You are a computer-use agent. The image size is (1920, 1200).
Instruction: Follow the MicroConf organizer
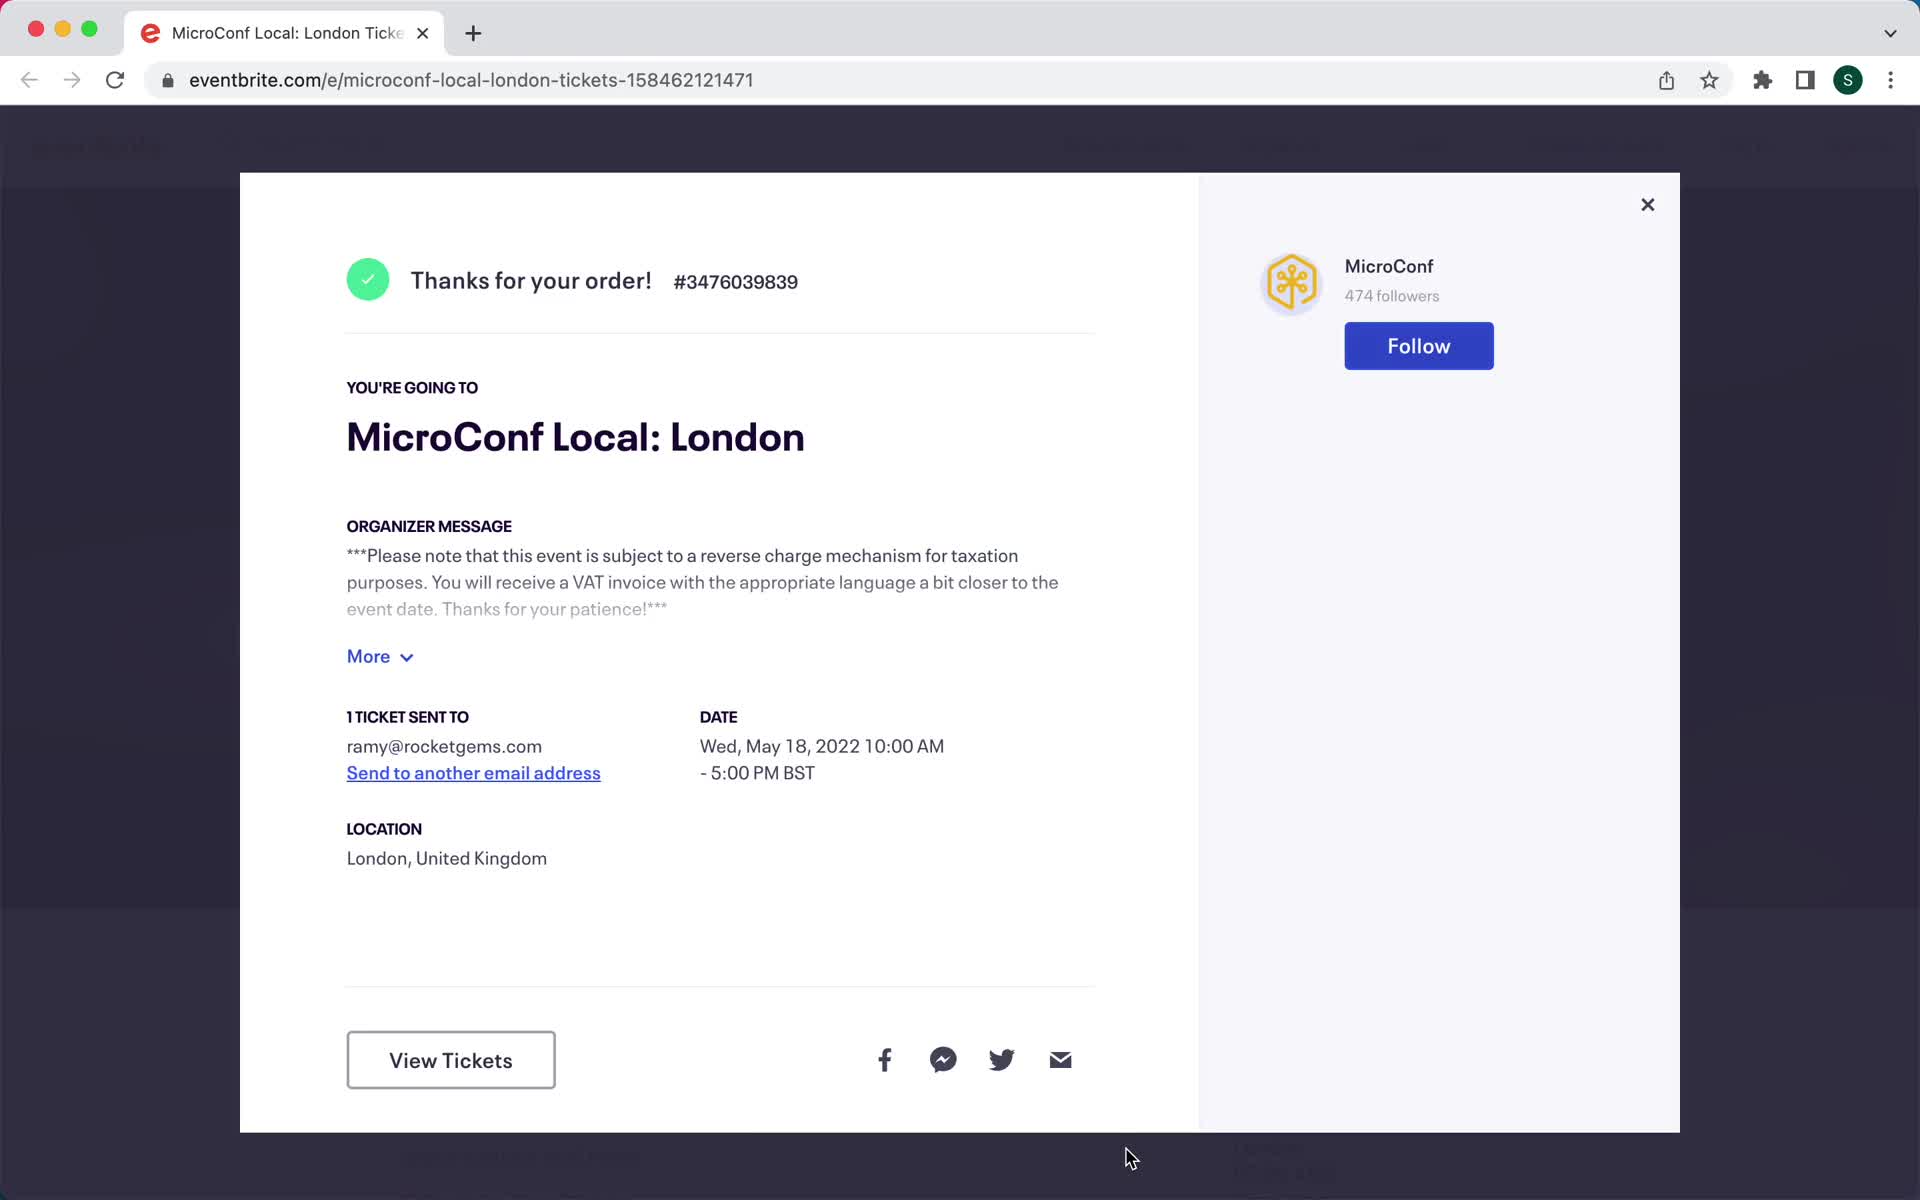(1419, 346)
